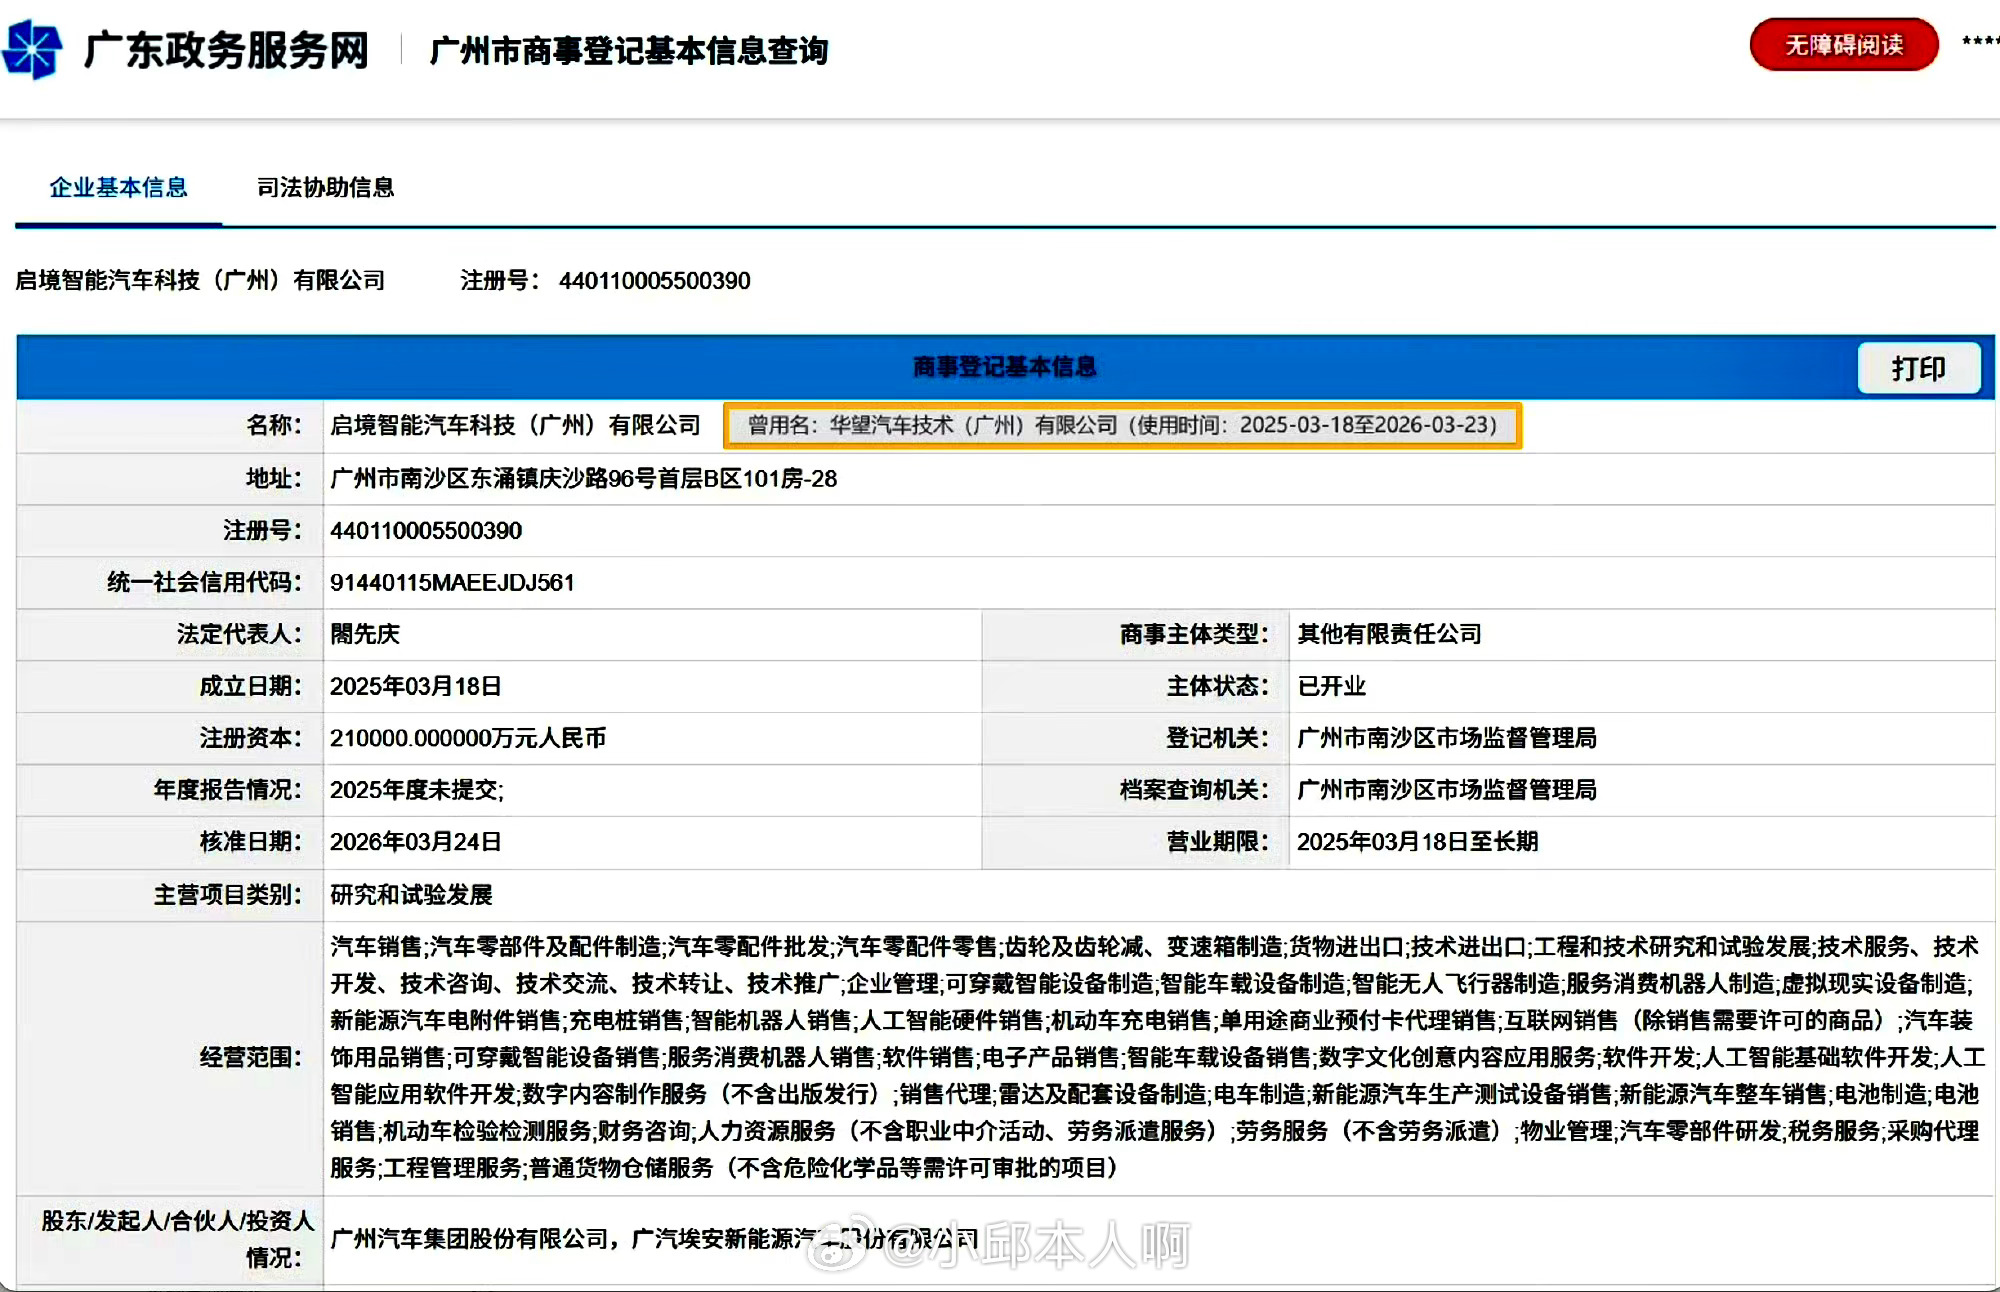Click the shareholder name 广州汽车集团股份有限公司
The image size is (2000, 1292).
(470, 1239)
